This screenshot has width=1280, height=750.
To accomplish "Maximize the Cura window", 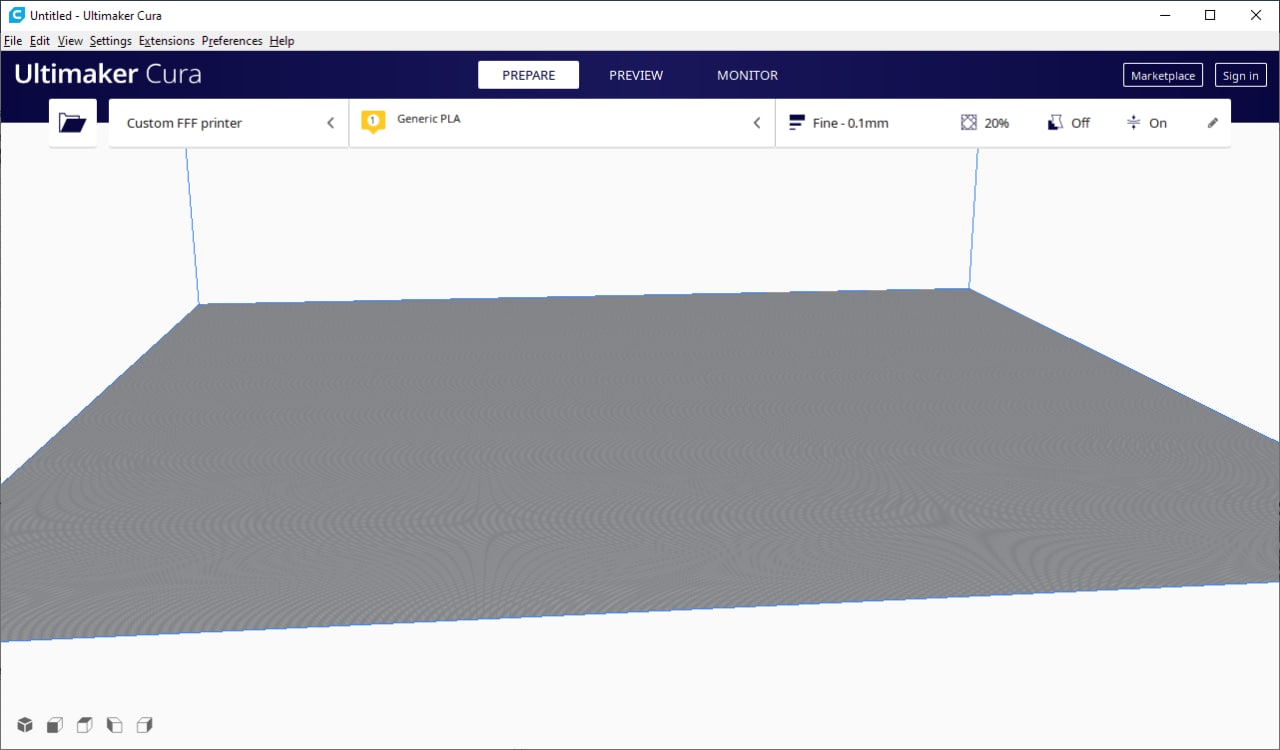I will point(1210,15).
